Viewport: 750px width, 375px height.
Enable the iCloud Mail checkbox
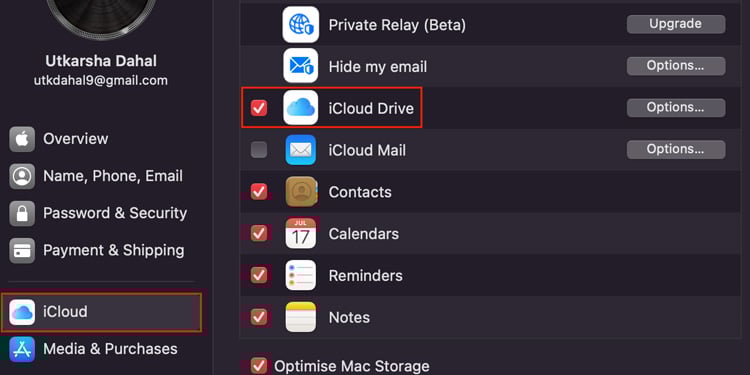(x=259, y=150)
